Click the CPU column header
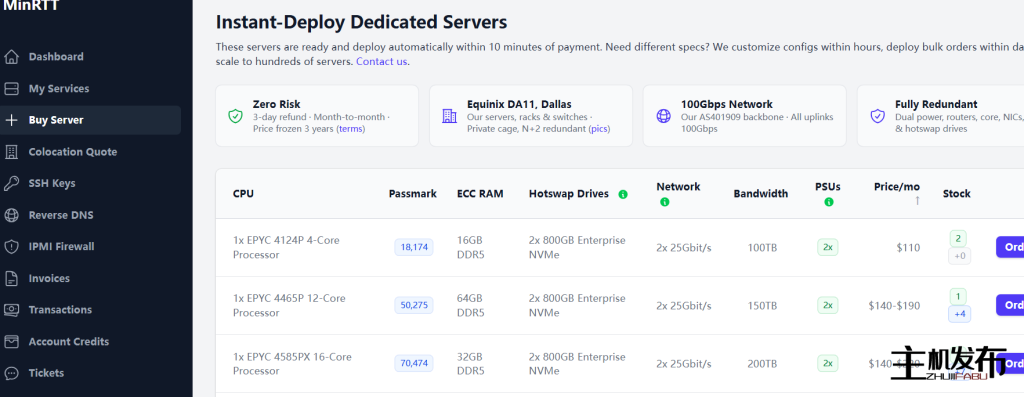 [x=244, y=194]
